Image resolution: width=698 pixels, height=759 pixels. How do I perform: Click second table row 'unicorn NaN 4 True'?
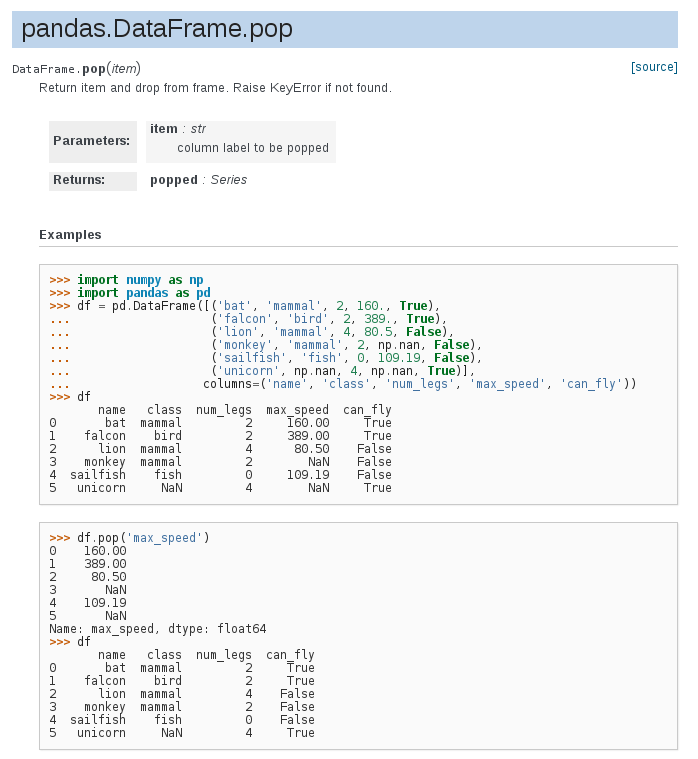click(182, 734)
